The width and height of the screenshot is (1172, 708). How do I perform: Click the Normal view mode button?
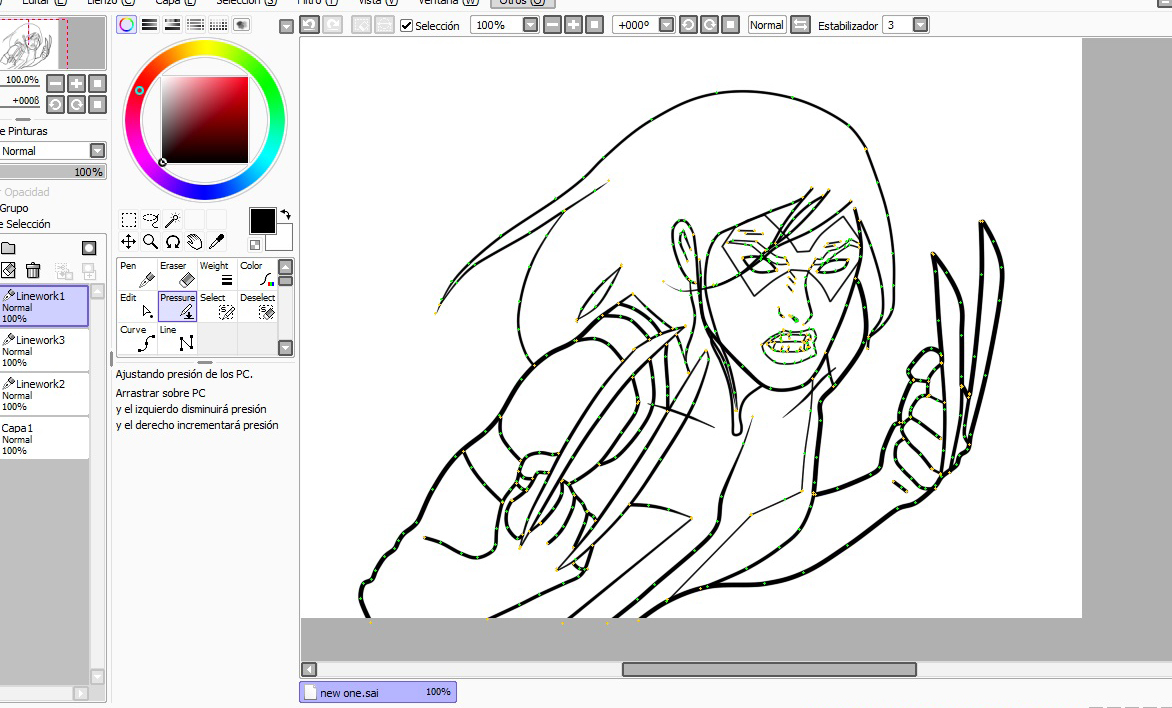[767, 25]
